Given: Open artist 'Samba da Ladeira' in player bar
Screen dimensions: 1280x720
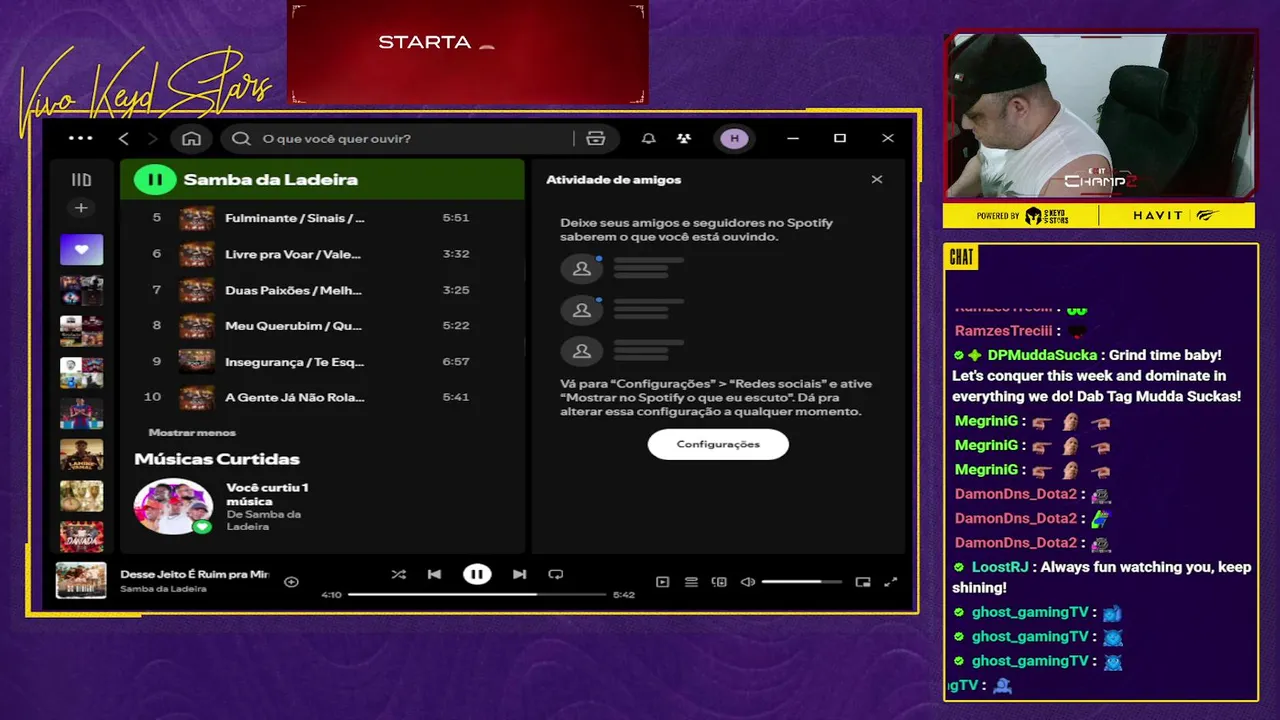Looking at the screenshot, I should click(163, 589).
